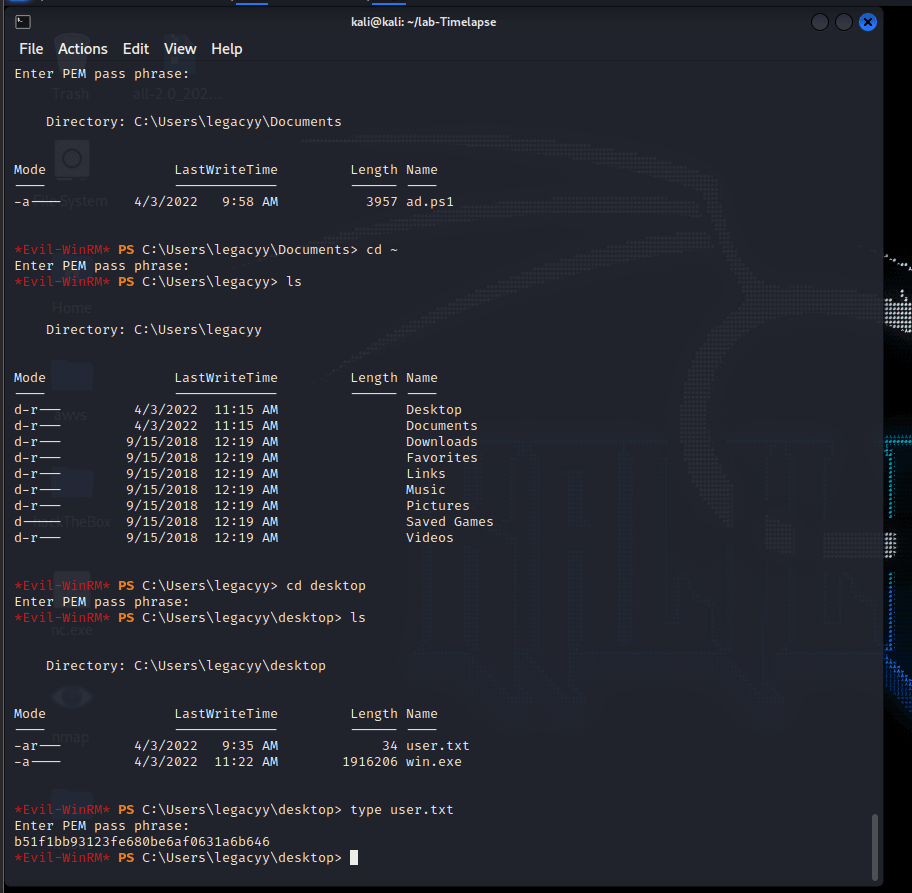Image resolution: width=912 pixels, height=893 pixels.
Task: Click the terminal icon in the title bar
Action: point(23,22)
